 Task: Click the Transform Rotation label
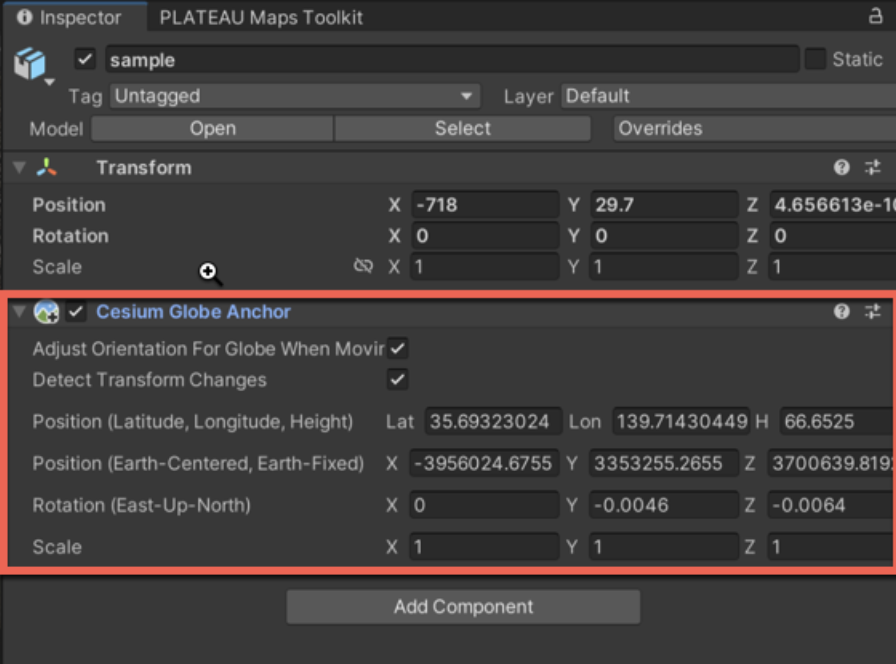click(x=70, y=235)
